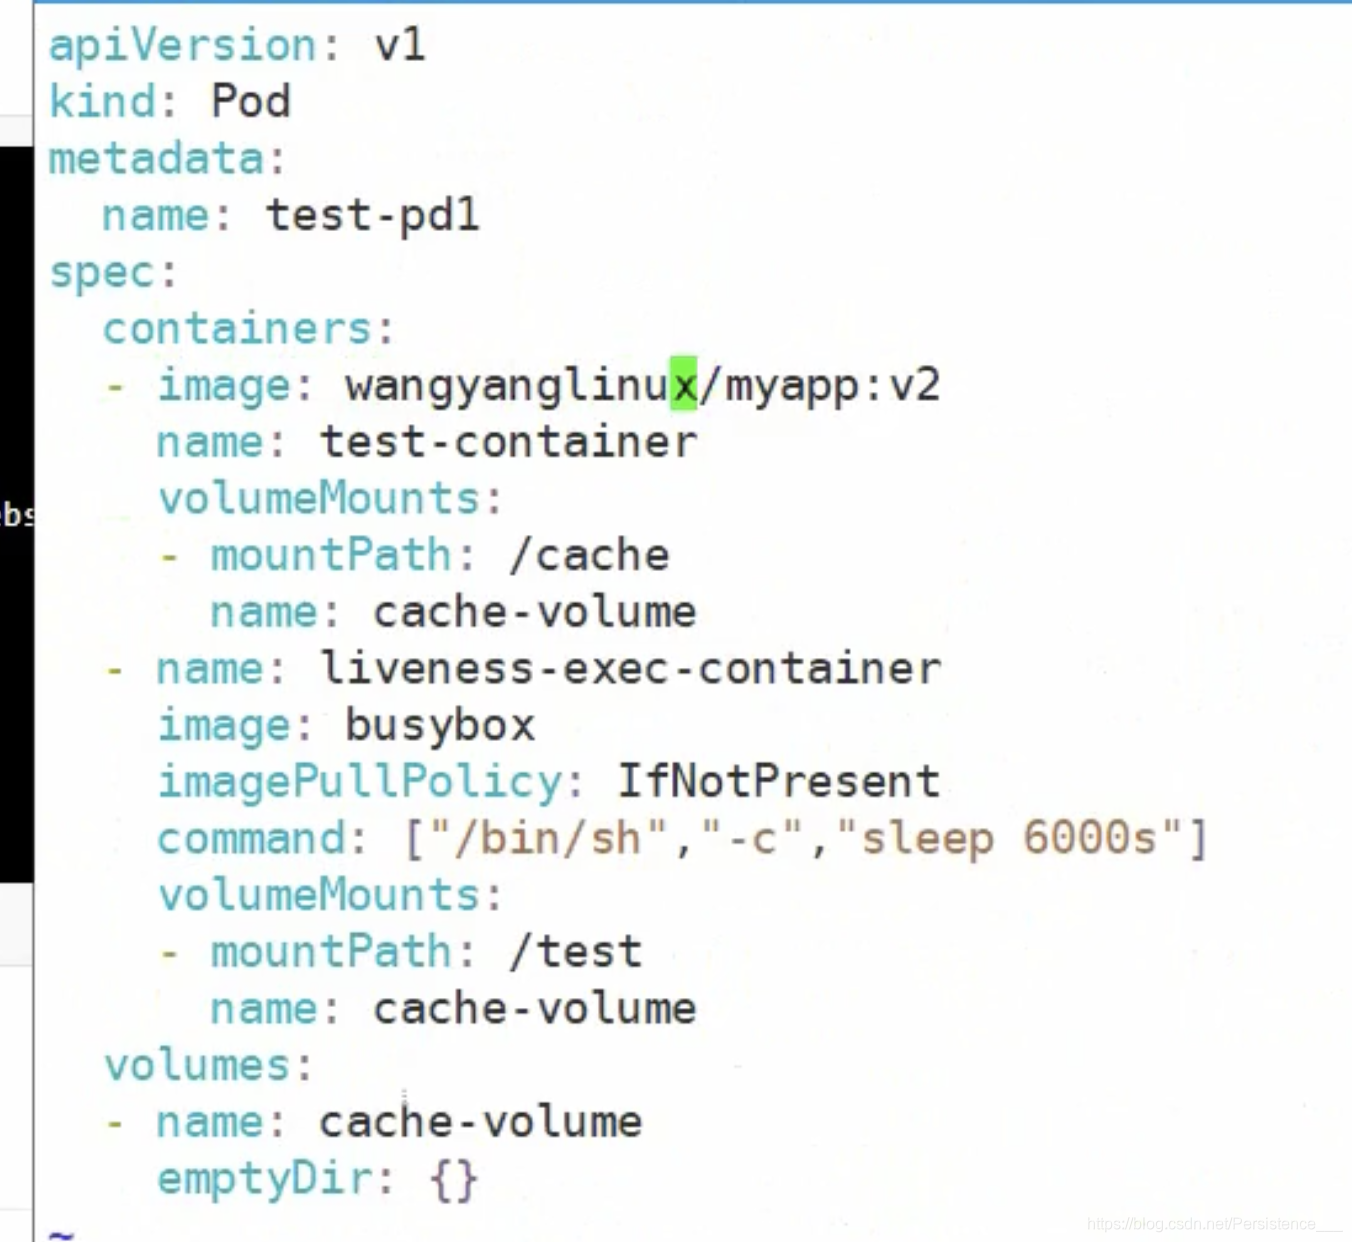Viewport: 1352px width, 1242px height.
Task: Select the pod name 'test-pd1'
Action: (x=373, y=215)
